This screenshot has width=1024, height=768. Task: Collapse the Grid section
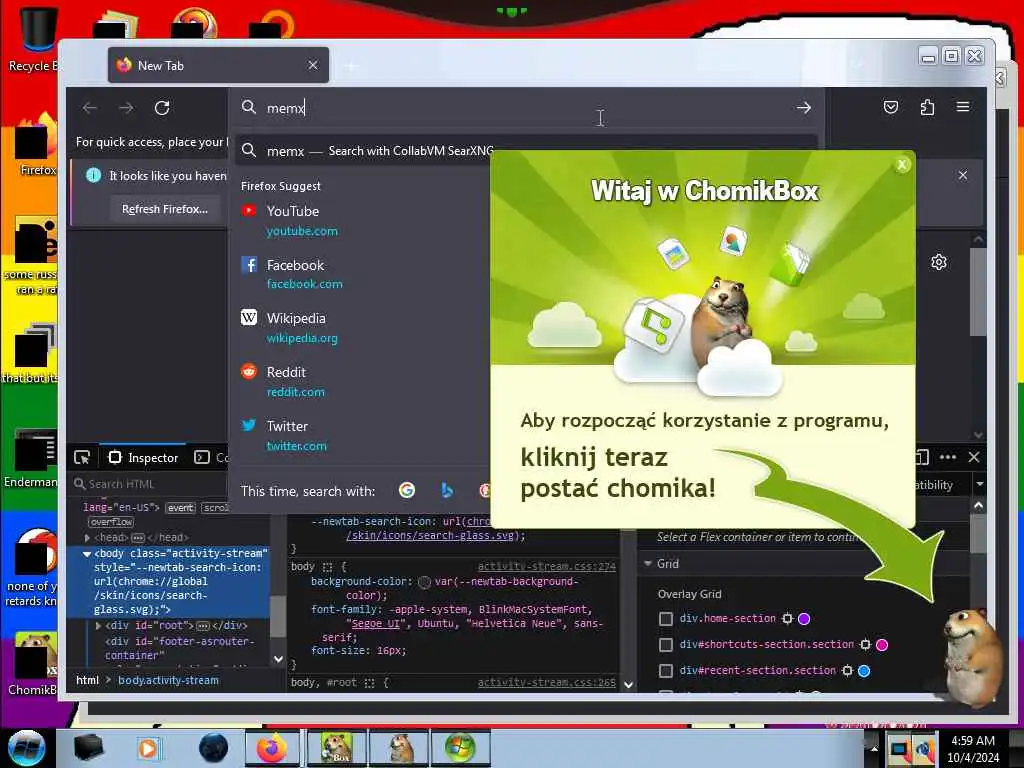click(x=648, y=563)
